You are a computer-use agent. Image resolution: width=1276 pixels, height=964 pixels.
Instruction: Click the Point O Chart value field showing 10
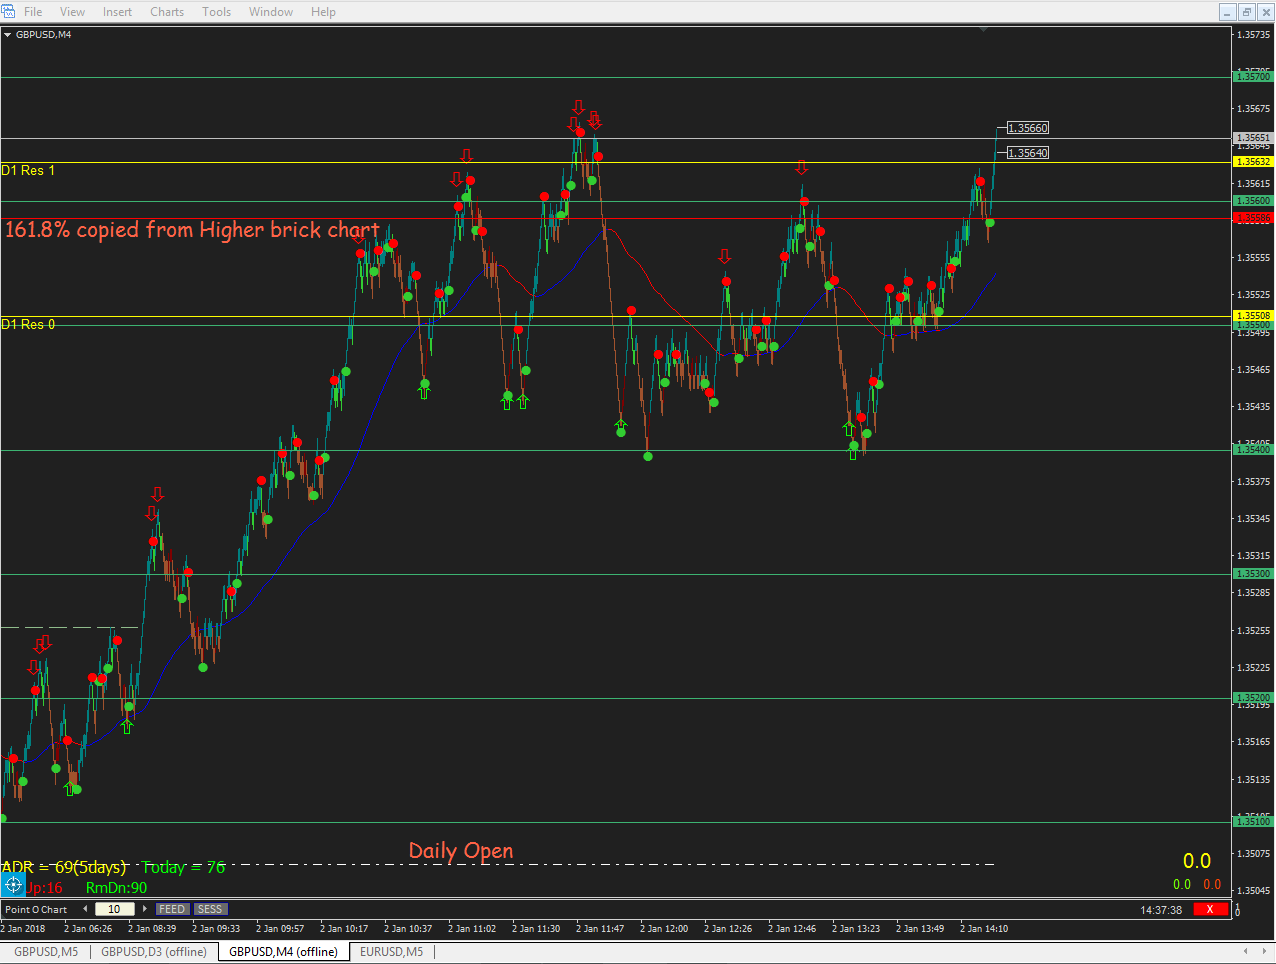tap(114, 909)
